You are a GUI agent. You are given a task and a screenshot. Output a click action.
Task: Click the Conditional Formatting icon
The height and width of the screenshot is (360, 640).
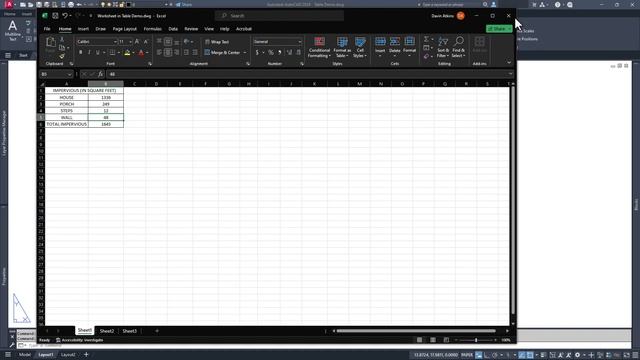tap(320, 42)
